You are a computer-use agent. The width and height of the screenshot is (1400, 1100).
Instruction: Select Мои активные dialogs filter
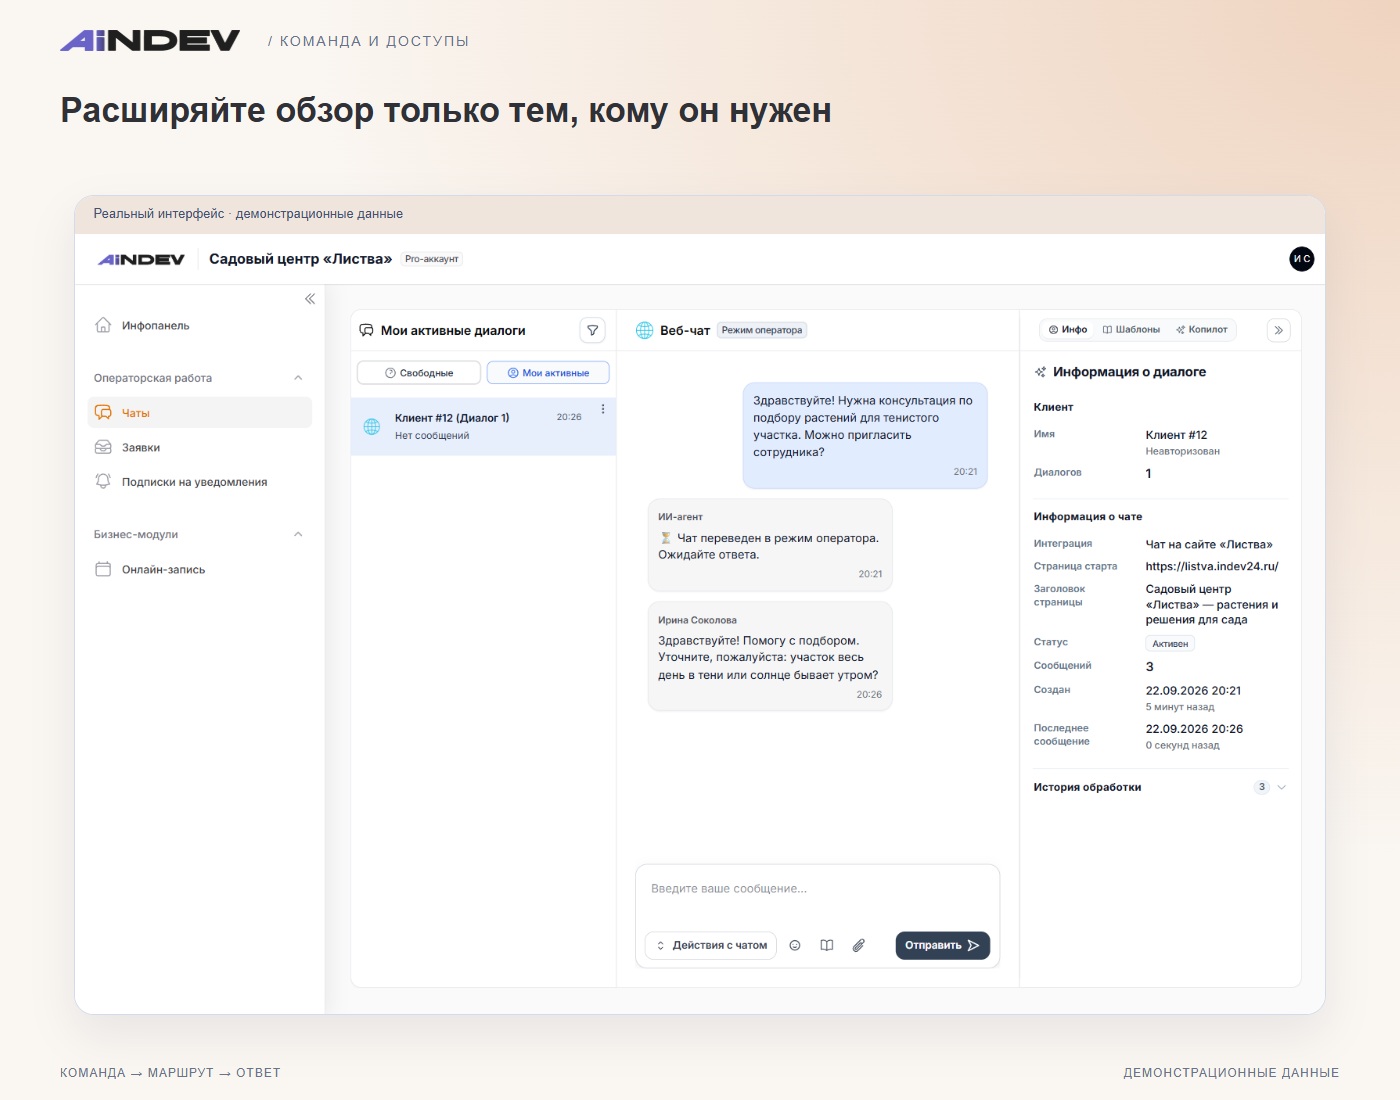pos(548,373)
